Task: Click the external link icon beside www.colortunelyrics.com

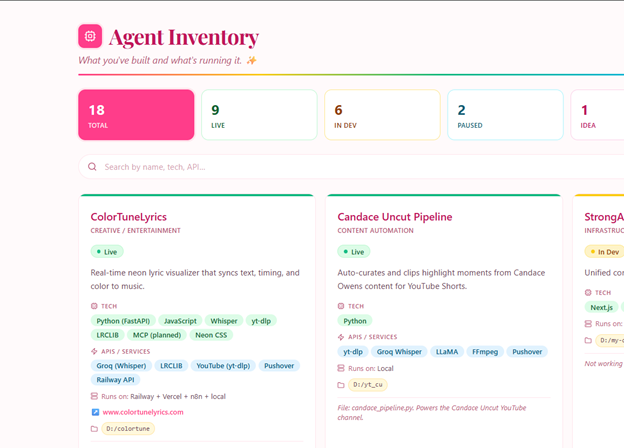Action: (95, 412)
